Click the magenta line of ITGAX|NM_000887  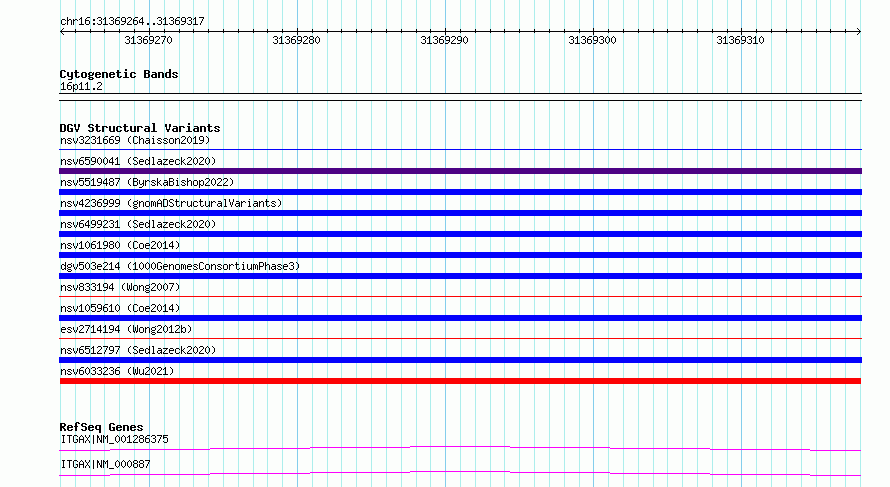click(x=460, y=473)
